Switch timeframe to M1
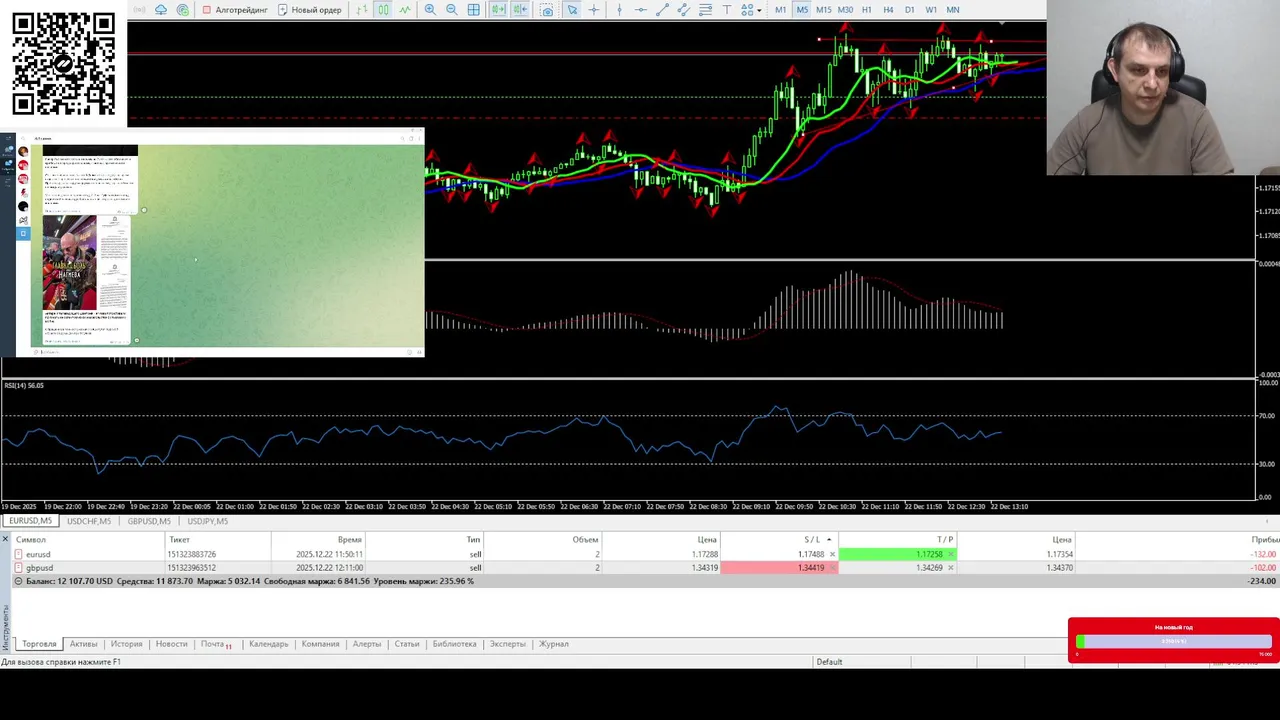This screenshot has width=1280, height=720. pyautogui.click(x=780, y=9)
